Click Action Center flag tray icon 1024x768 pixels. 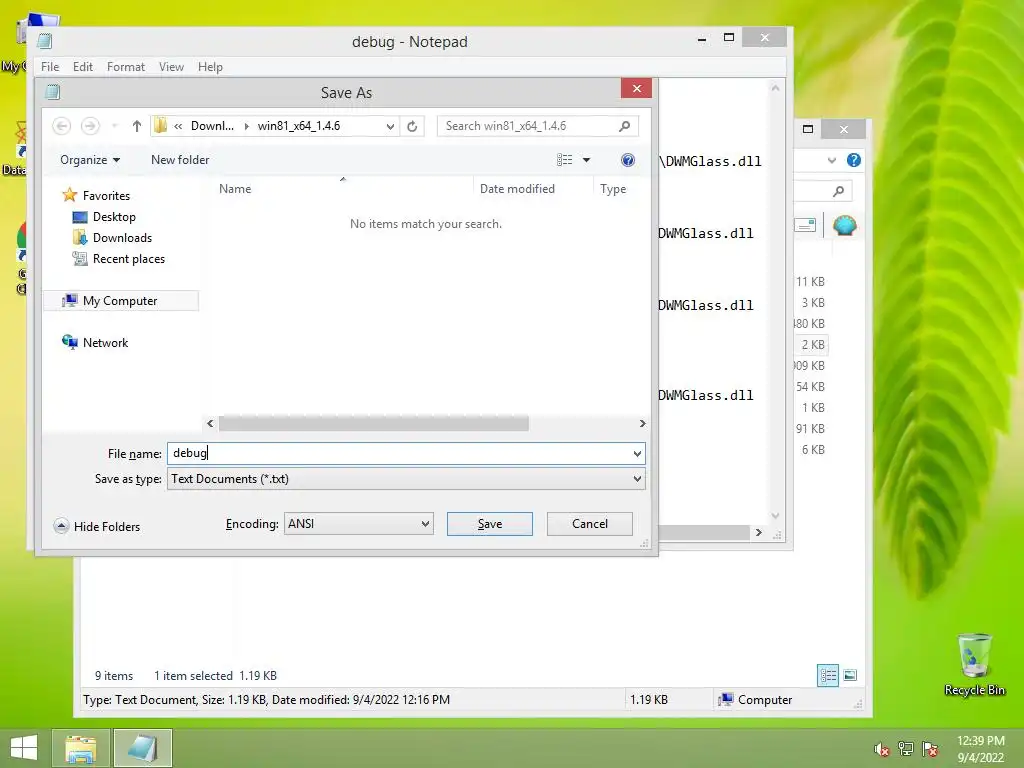[x=930, y=749]
